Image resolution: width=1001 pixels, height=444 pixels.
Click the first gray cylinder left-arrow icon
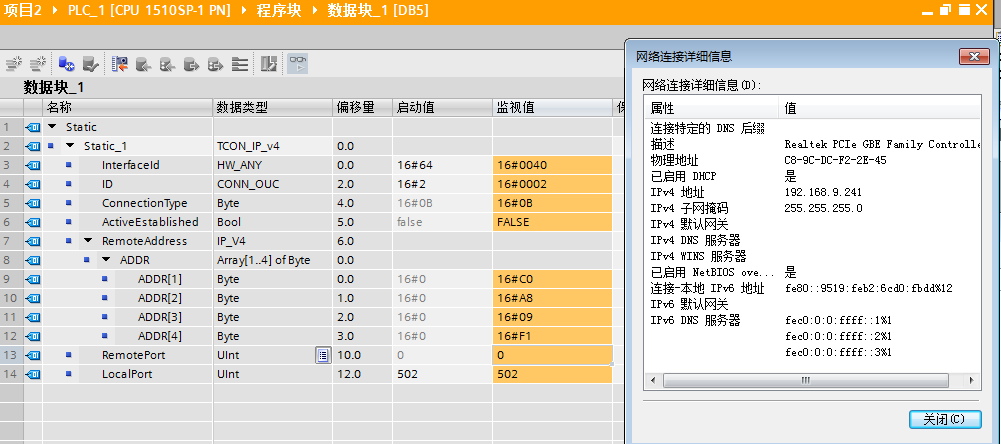143,63
